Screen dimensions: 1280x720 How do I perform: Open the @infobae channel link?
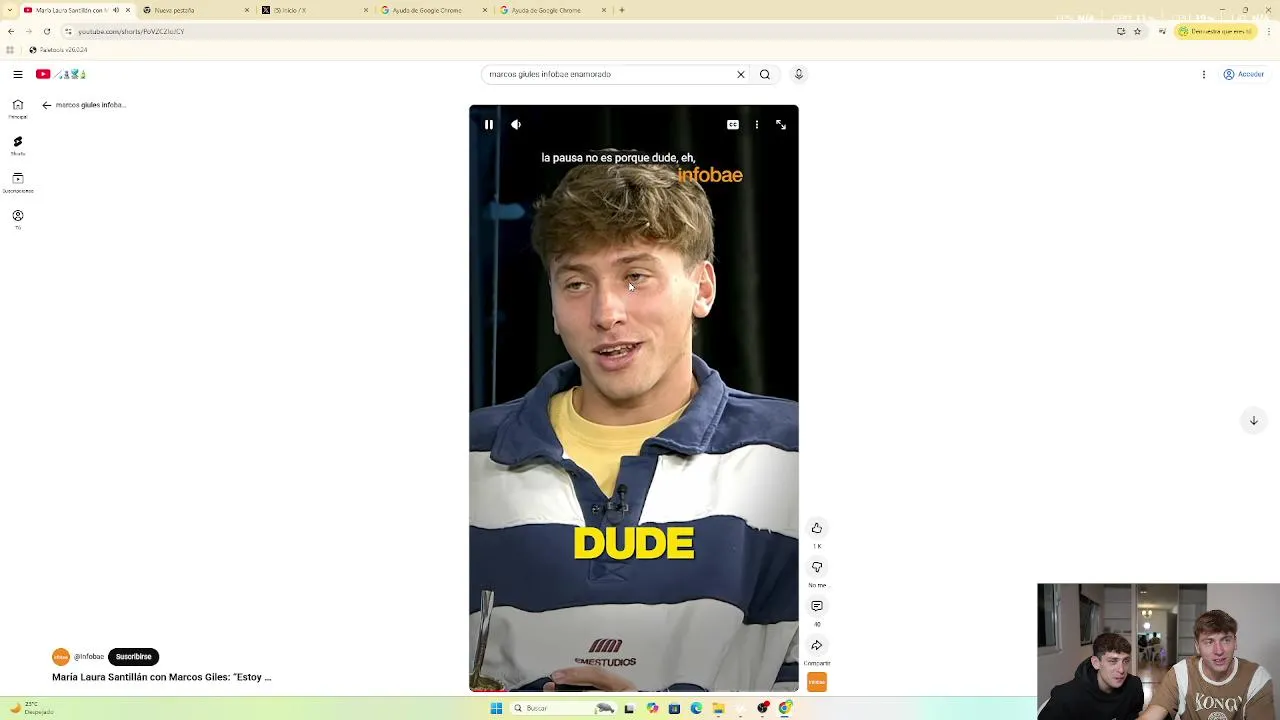[89, 657]
